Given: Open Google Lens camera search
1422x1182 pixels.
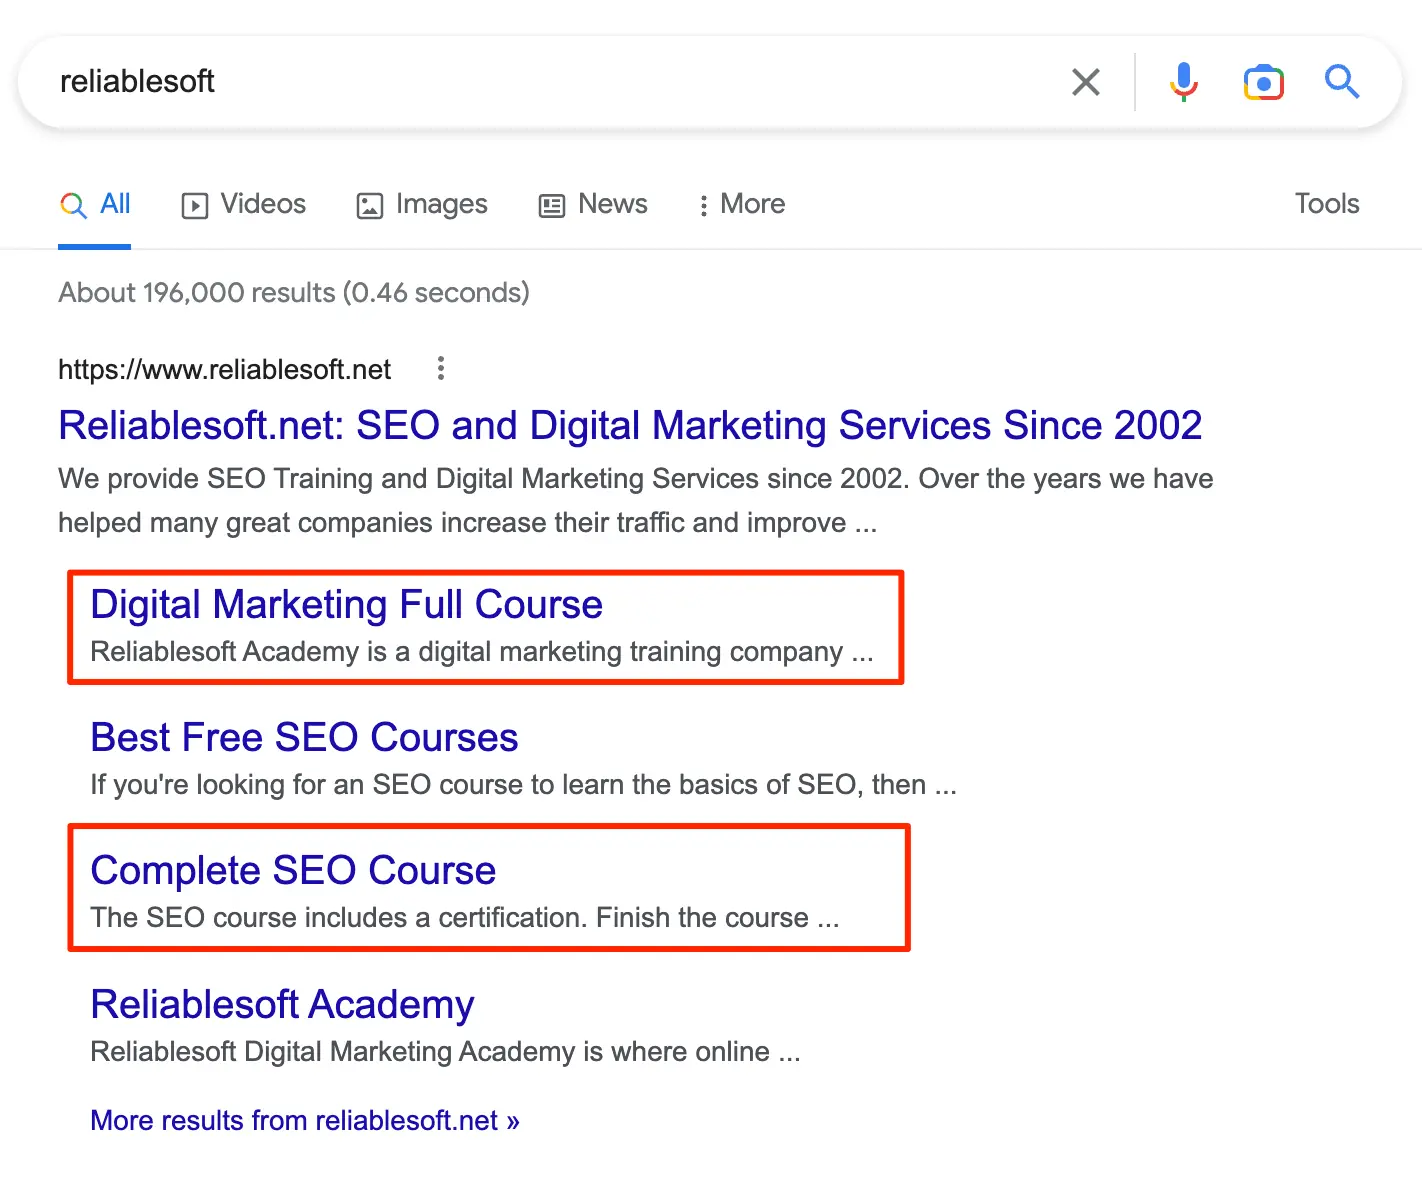Looking at the screenshot, I should [1263, 82].
